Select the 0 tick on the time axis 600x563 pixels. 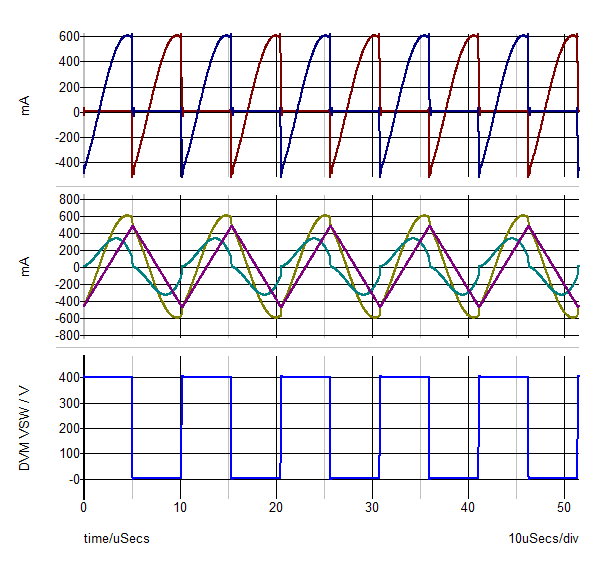pos(84,507)
